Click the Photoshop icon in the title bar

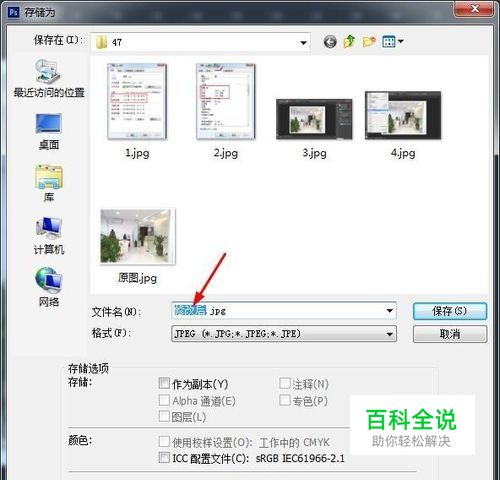(14, 12)
